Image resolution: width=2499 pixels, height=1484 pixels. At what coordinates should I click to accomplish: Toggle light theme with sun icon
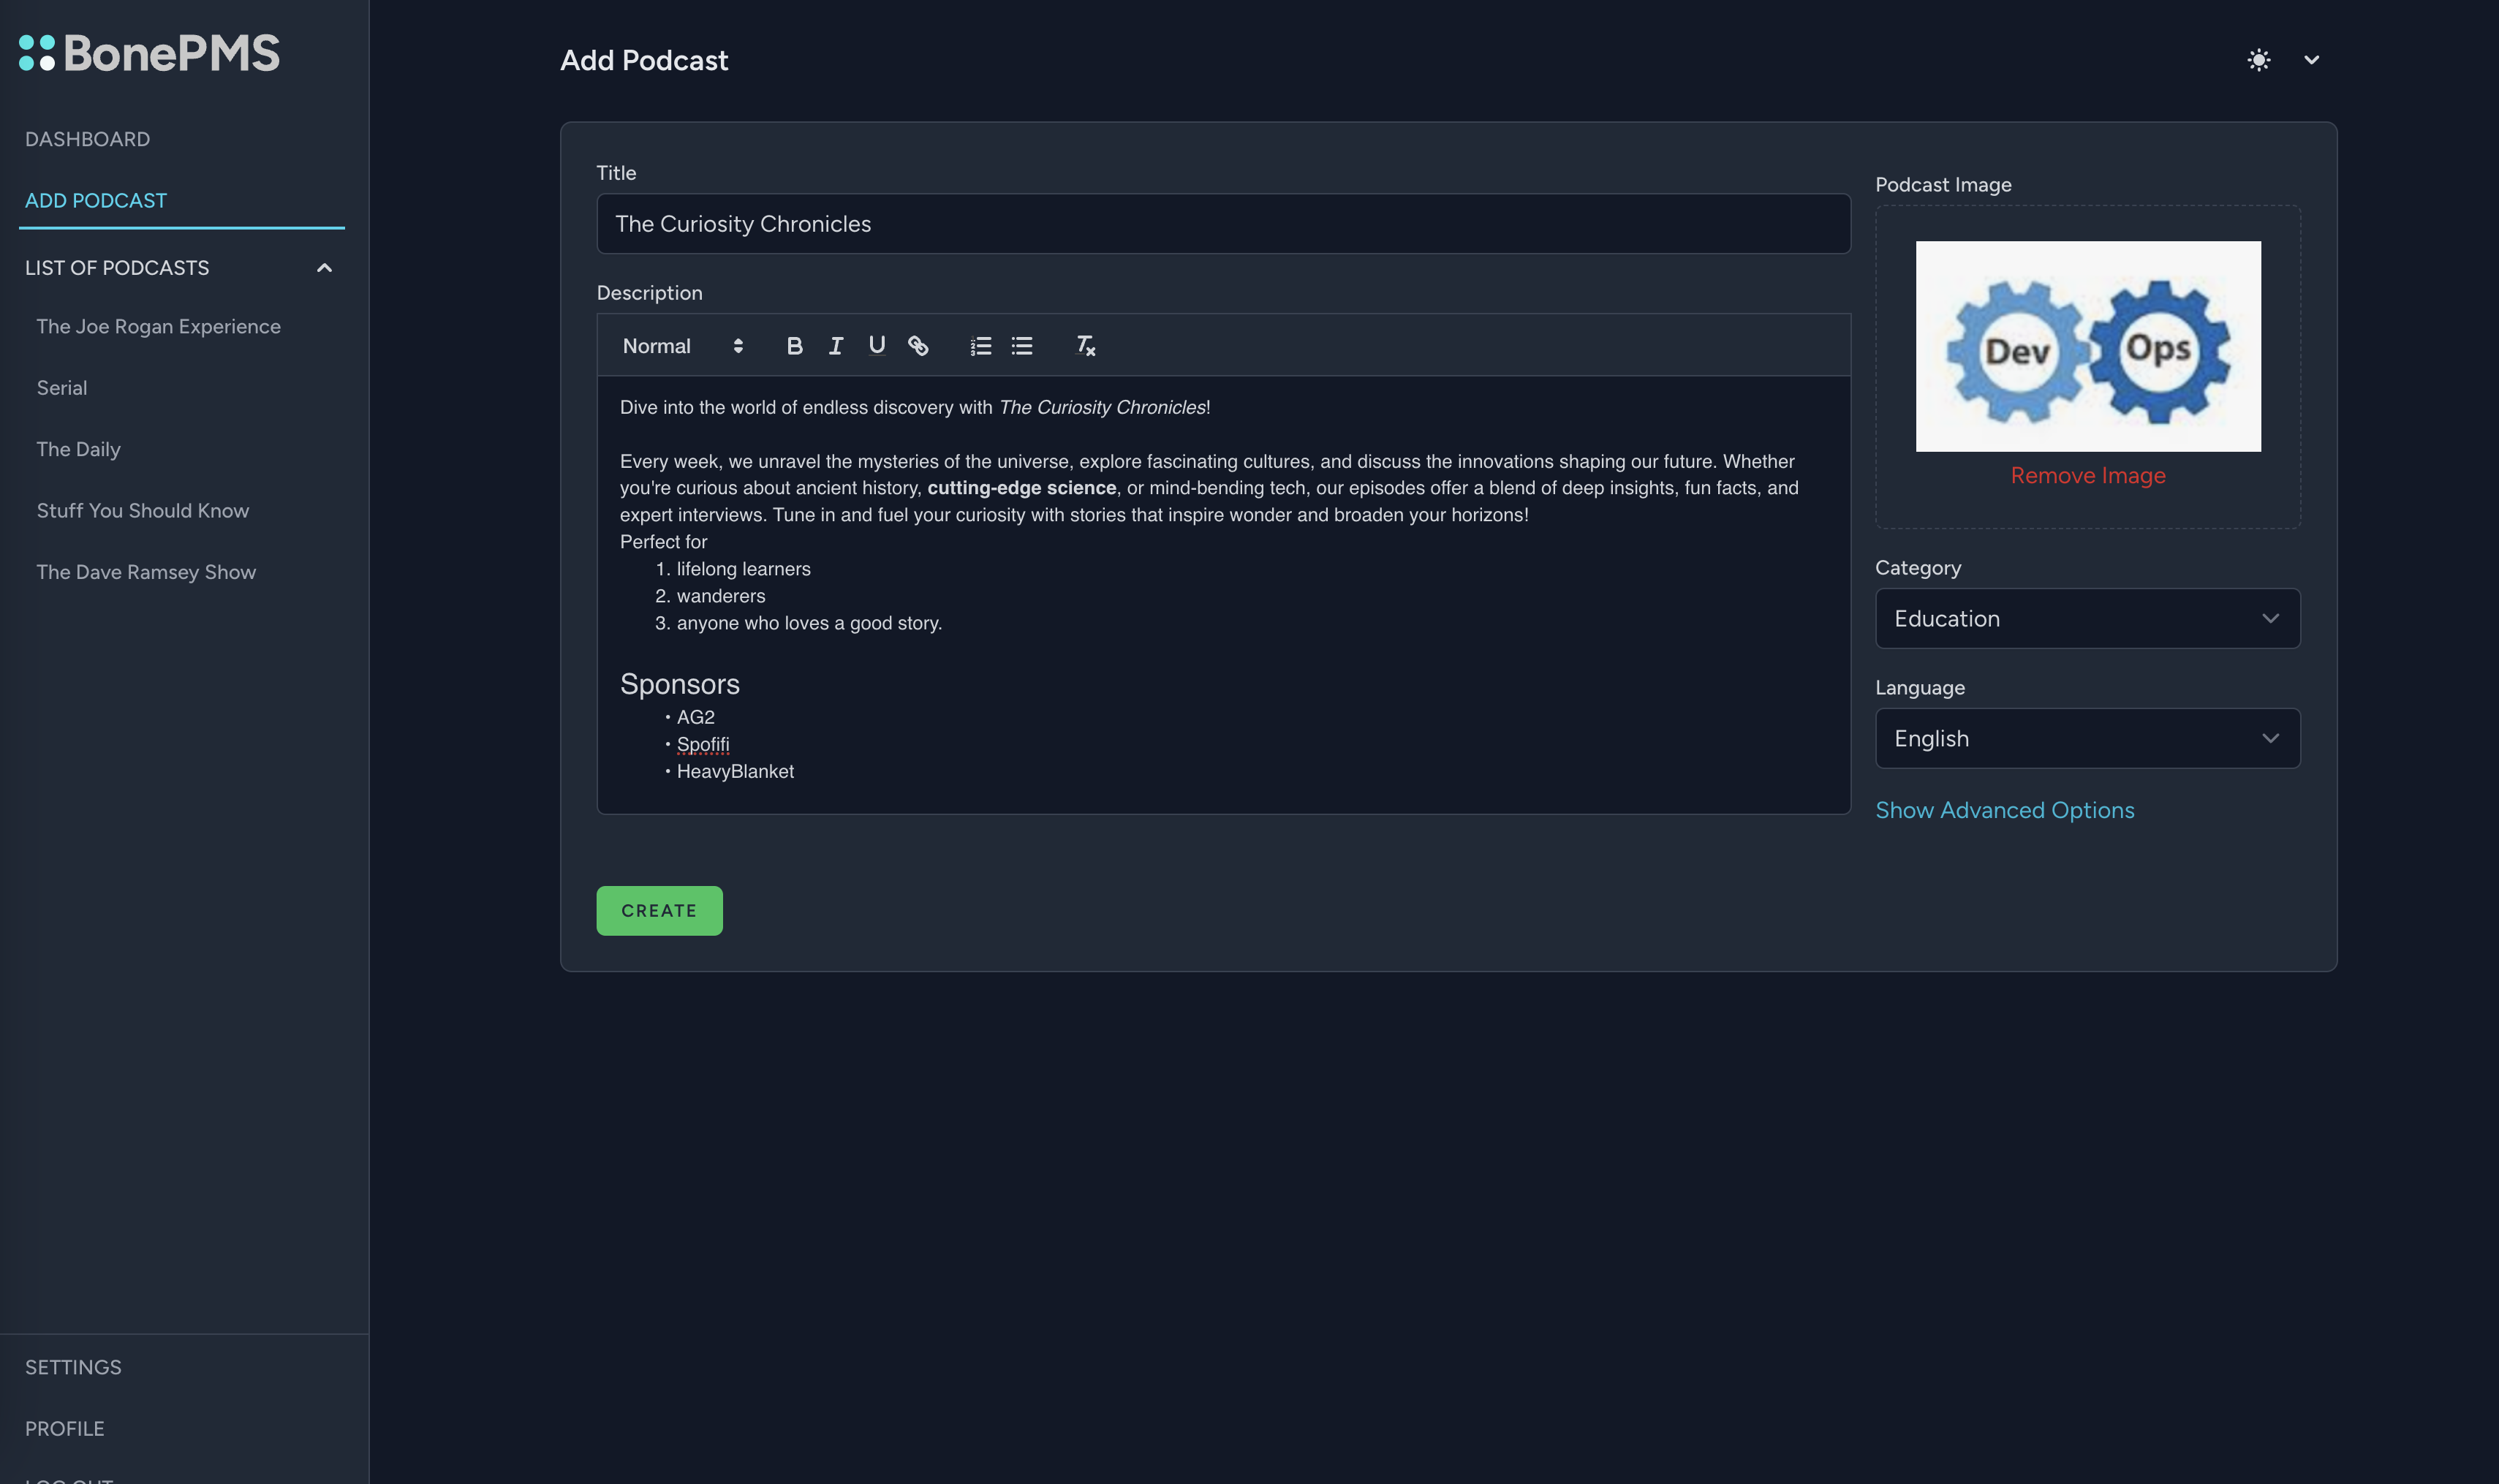tap(2258, 60)
